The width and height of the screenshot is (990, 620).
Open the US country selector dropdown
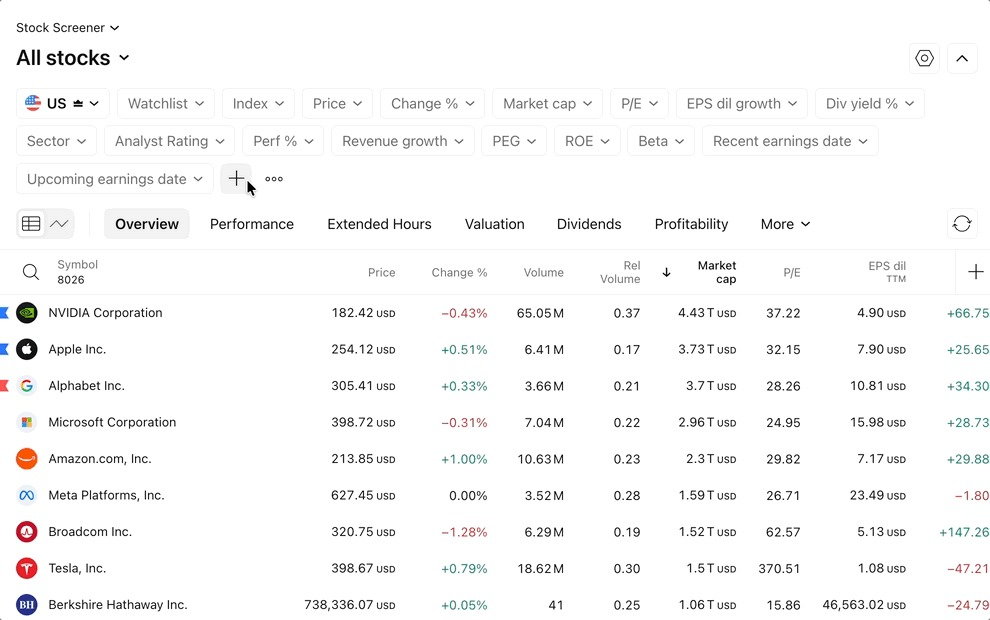pos(63,104)
